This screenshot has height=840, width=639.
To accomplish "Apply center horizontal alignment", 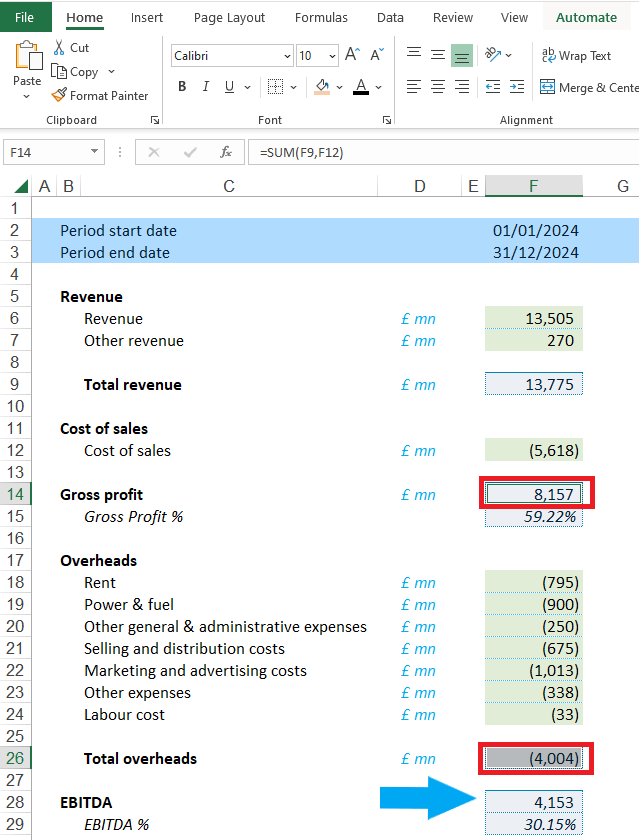I will click(x=437, y=87).
